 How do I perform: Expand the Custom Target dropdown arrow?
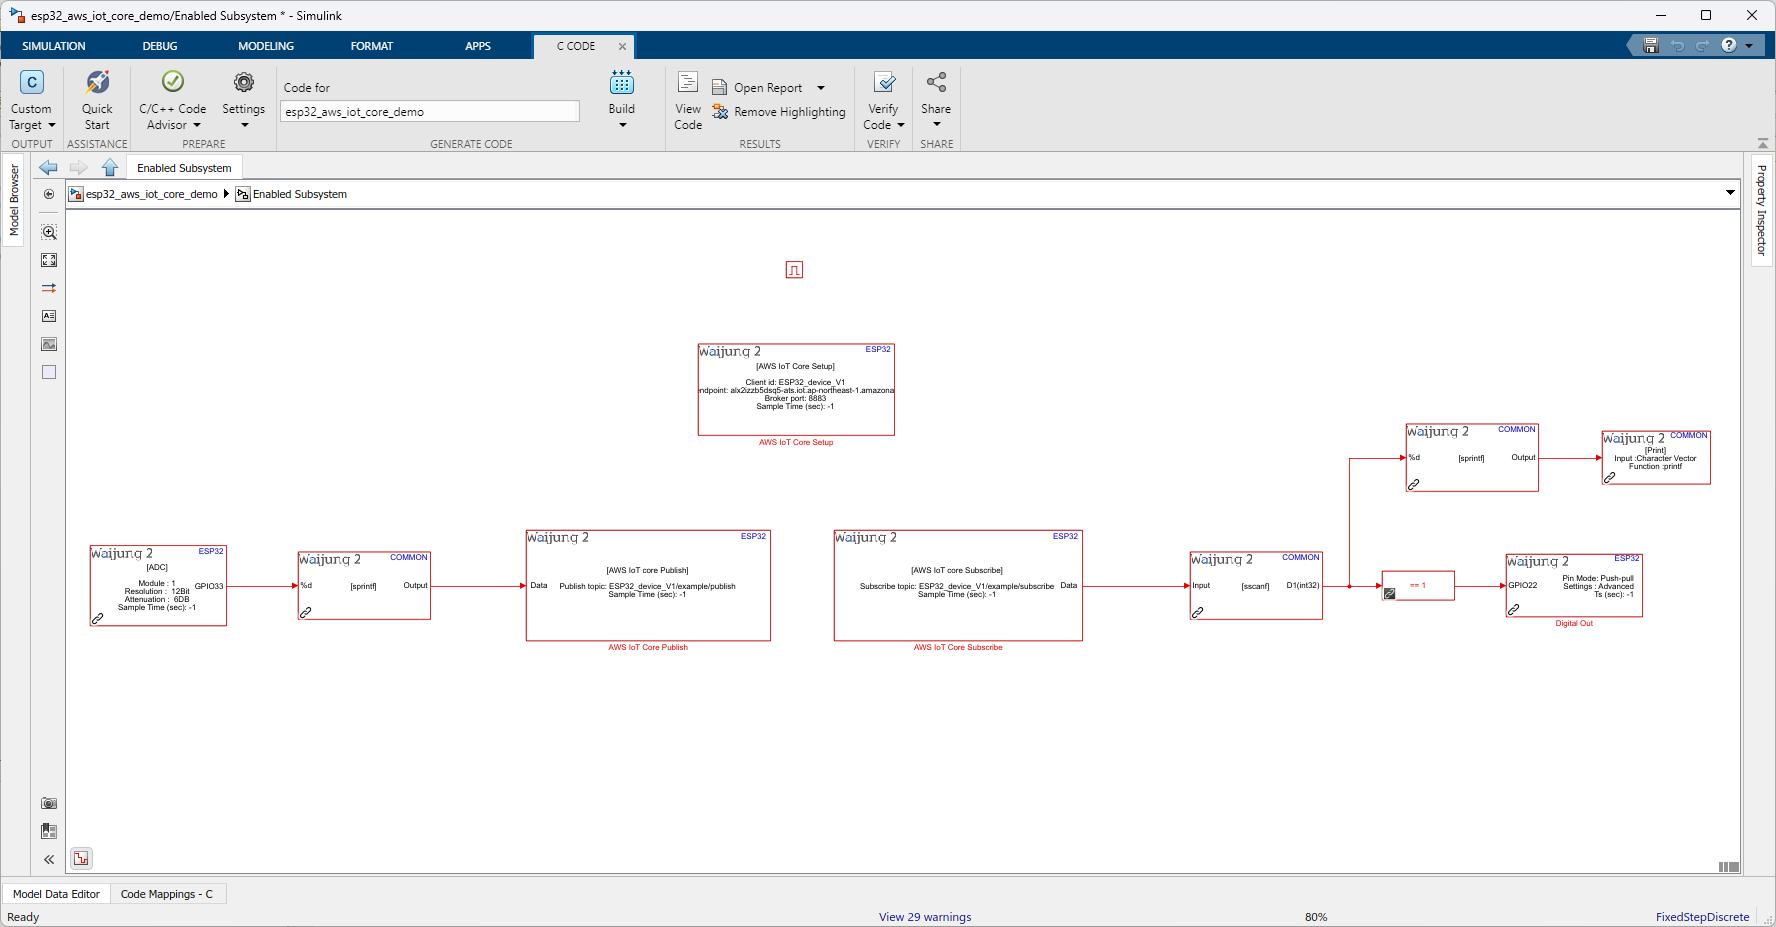[x=52, y=125]
